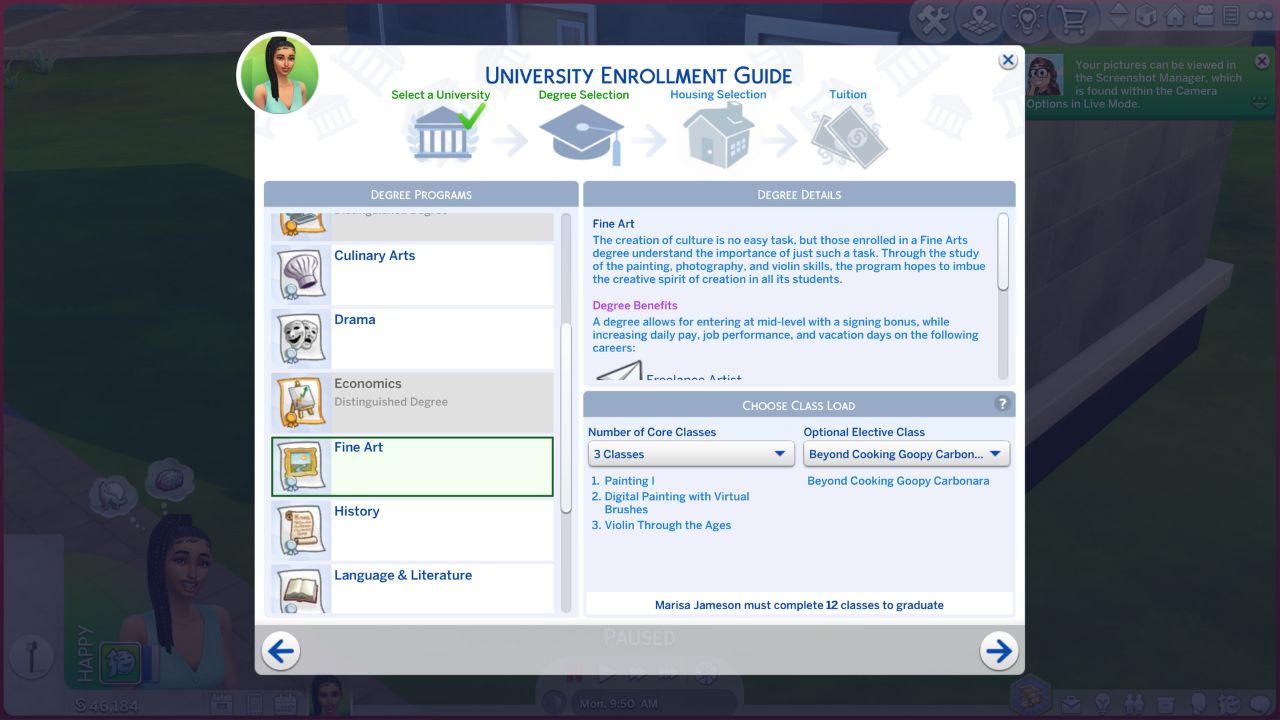Screen dimensions: 1280x720
Task: Open the Optional Elective Class dropdown
Action: tap(905, 453)
